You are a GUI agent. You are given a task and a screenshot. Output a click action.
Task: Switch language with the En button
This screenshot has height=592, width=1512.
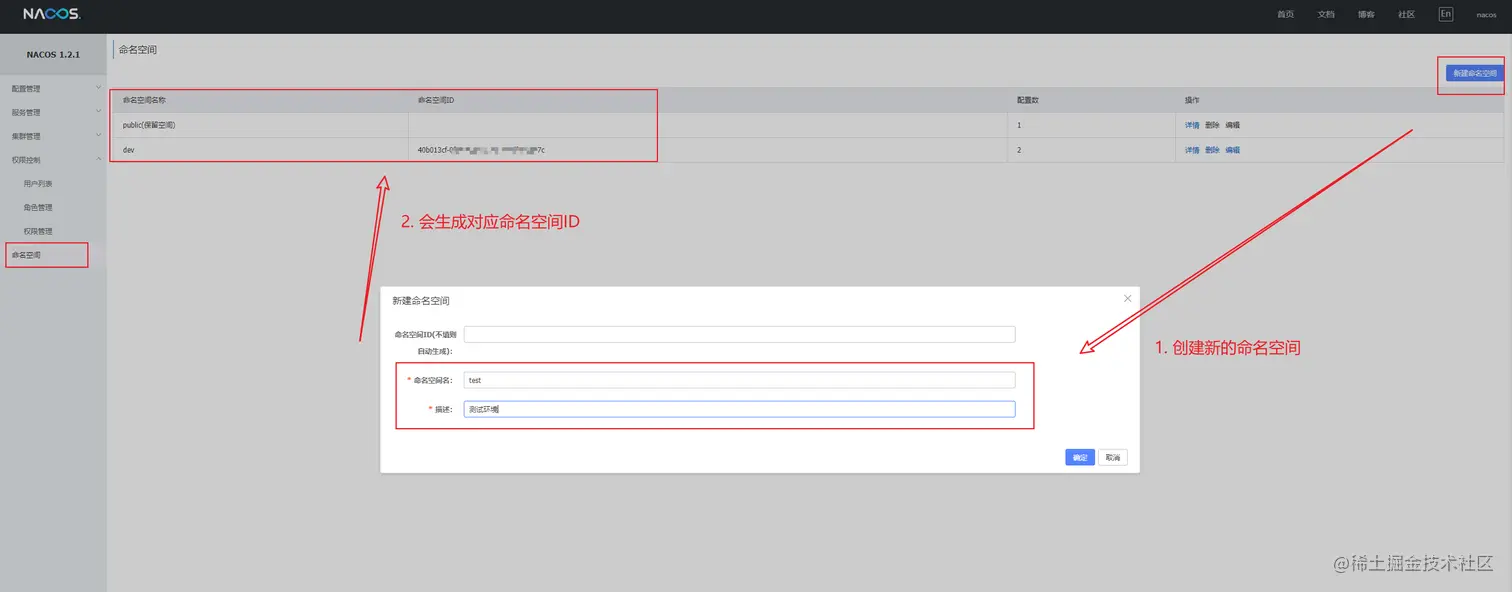1446,14
